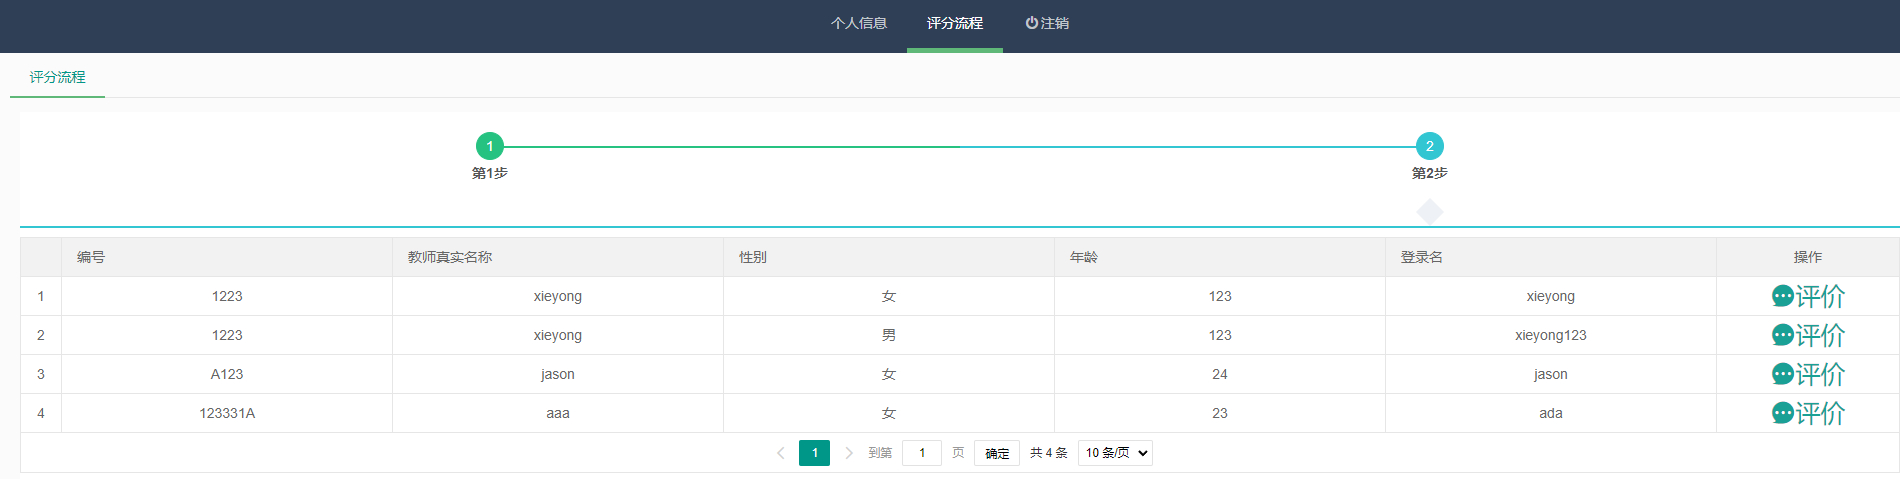
Task: Open the 10 条/页 page size dropdown
Action: click(x=1115, y=453)
